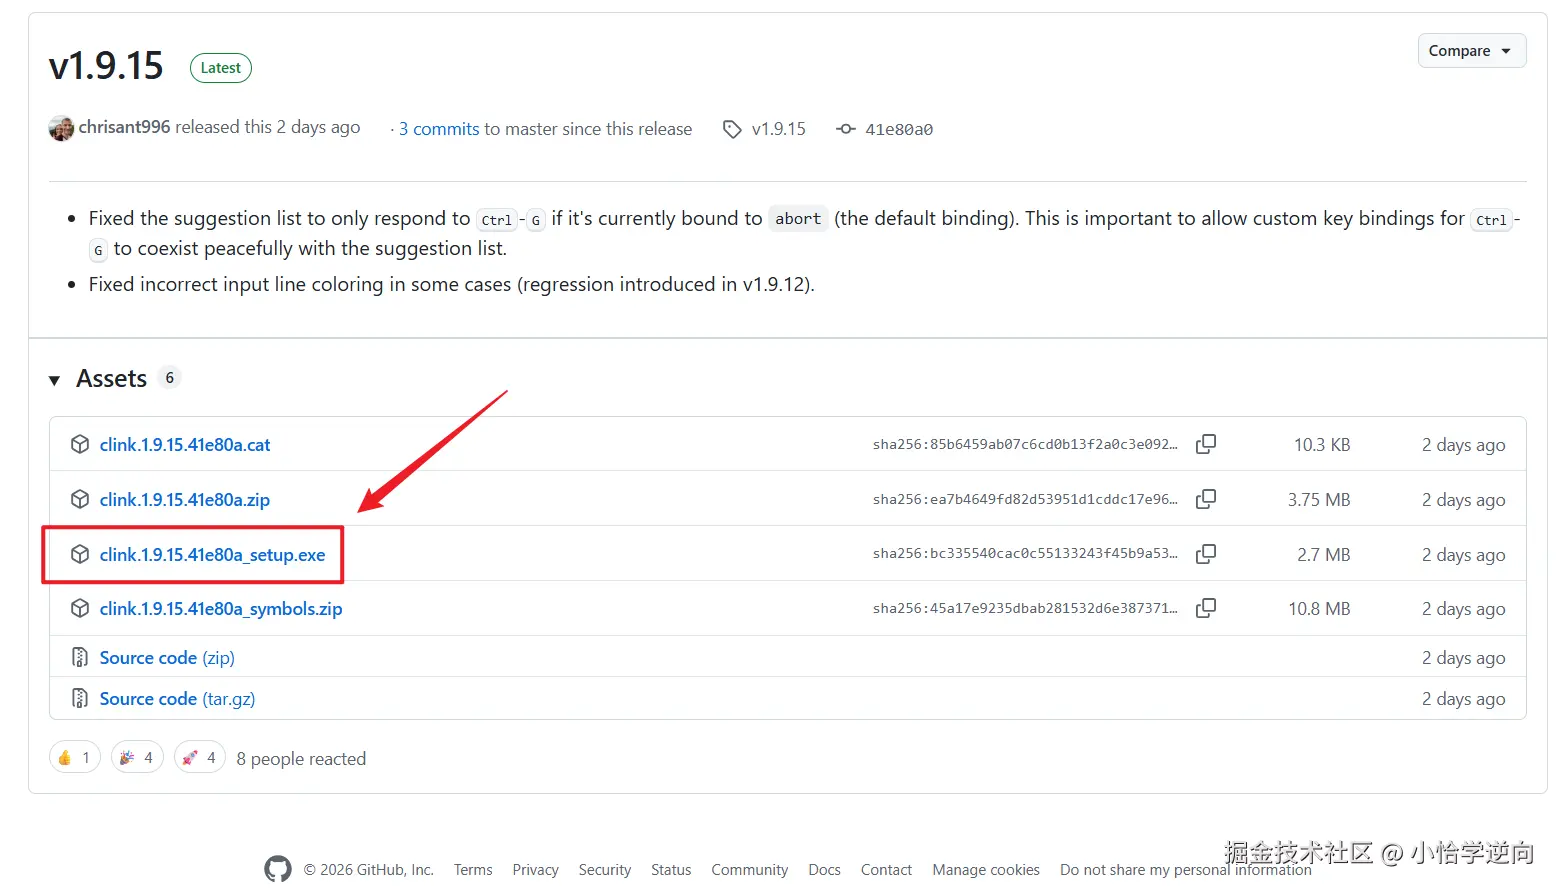
Task: Click sha256:bc335540cac0c55133243f45b9a53 hash text
Action: [1025, 554]
